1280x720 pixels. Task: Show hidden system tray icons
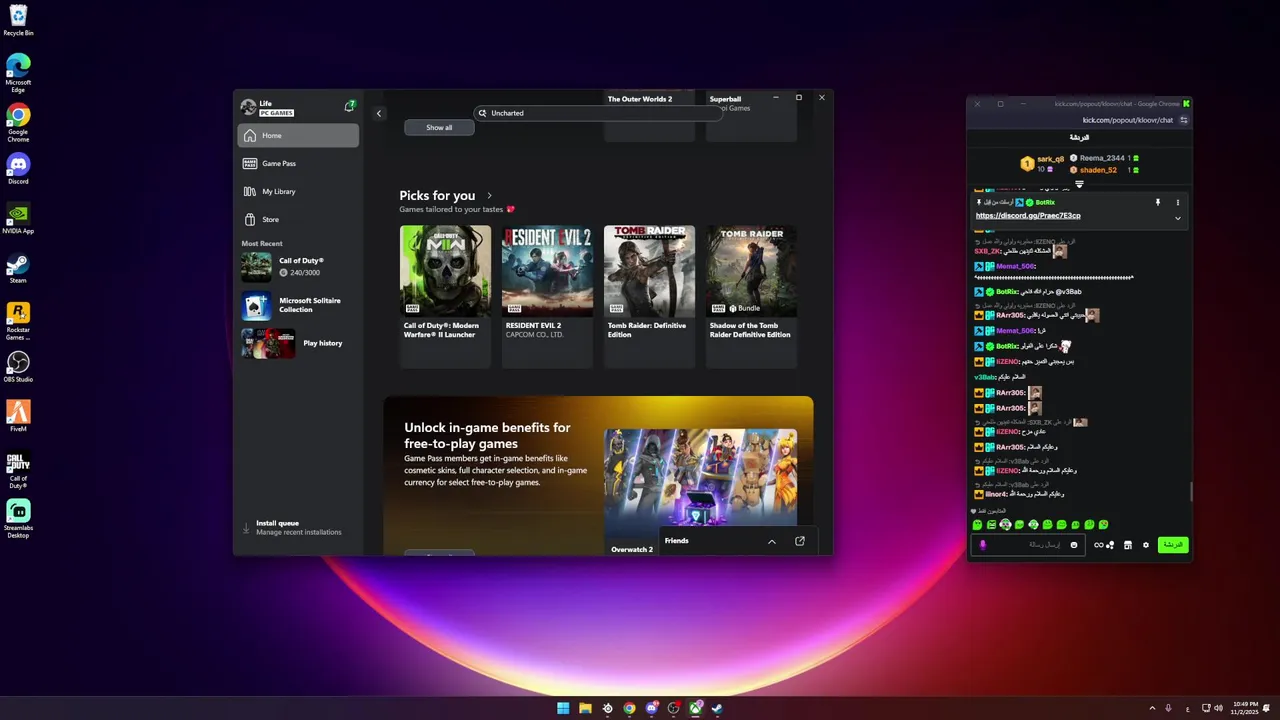tap(1151, 708)
